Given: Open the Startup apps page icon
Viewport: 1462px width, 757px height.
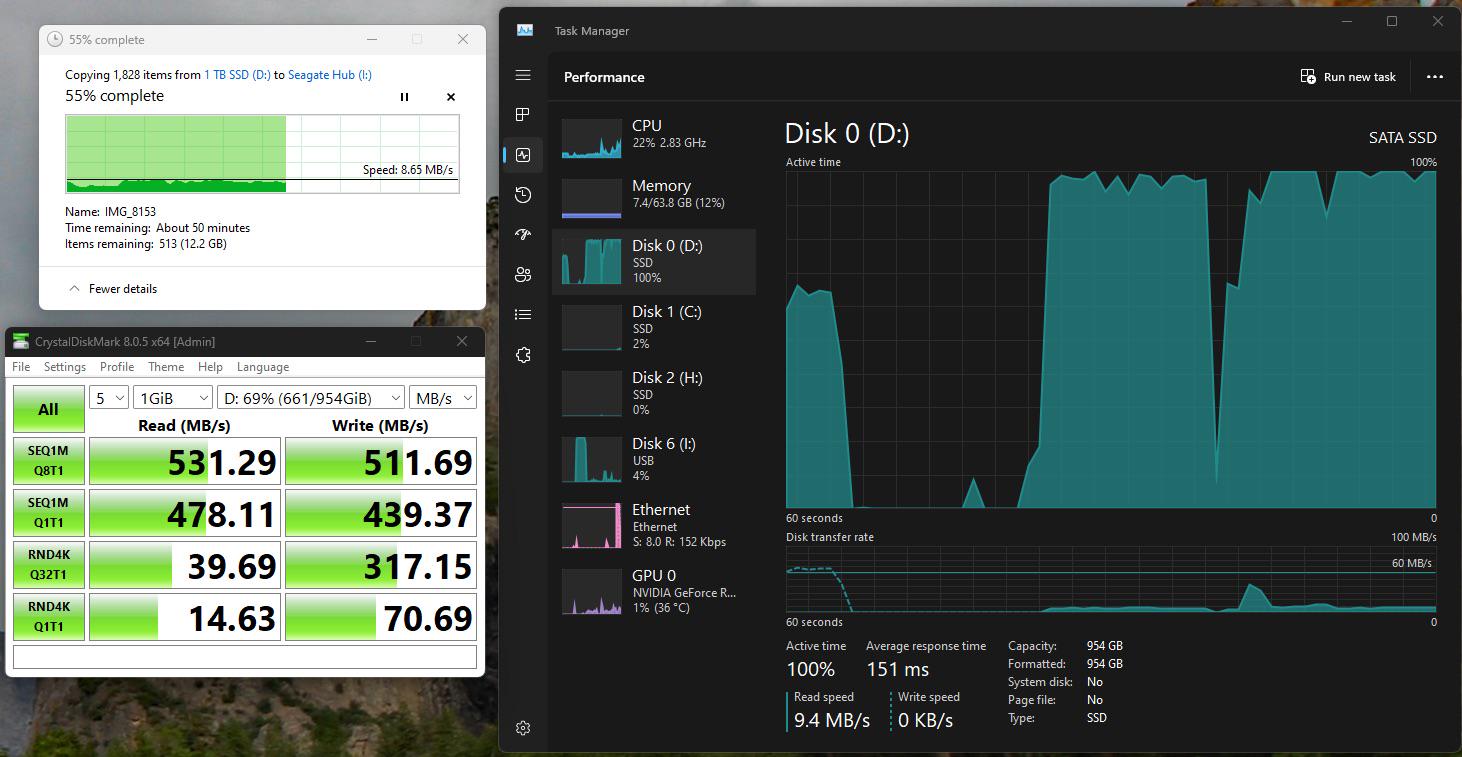Looking at the screenshot, I should (x=523, y=235).
